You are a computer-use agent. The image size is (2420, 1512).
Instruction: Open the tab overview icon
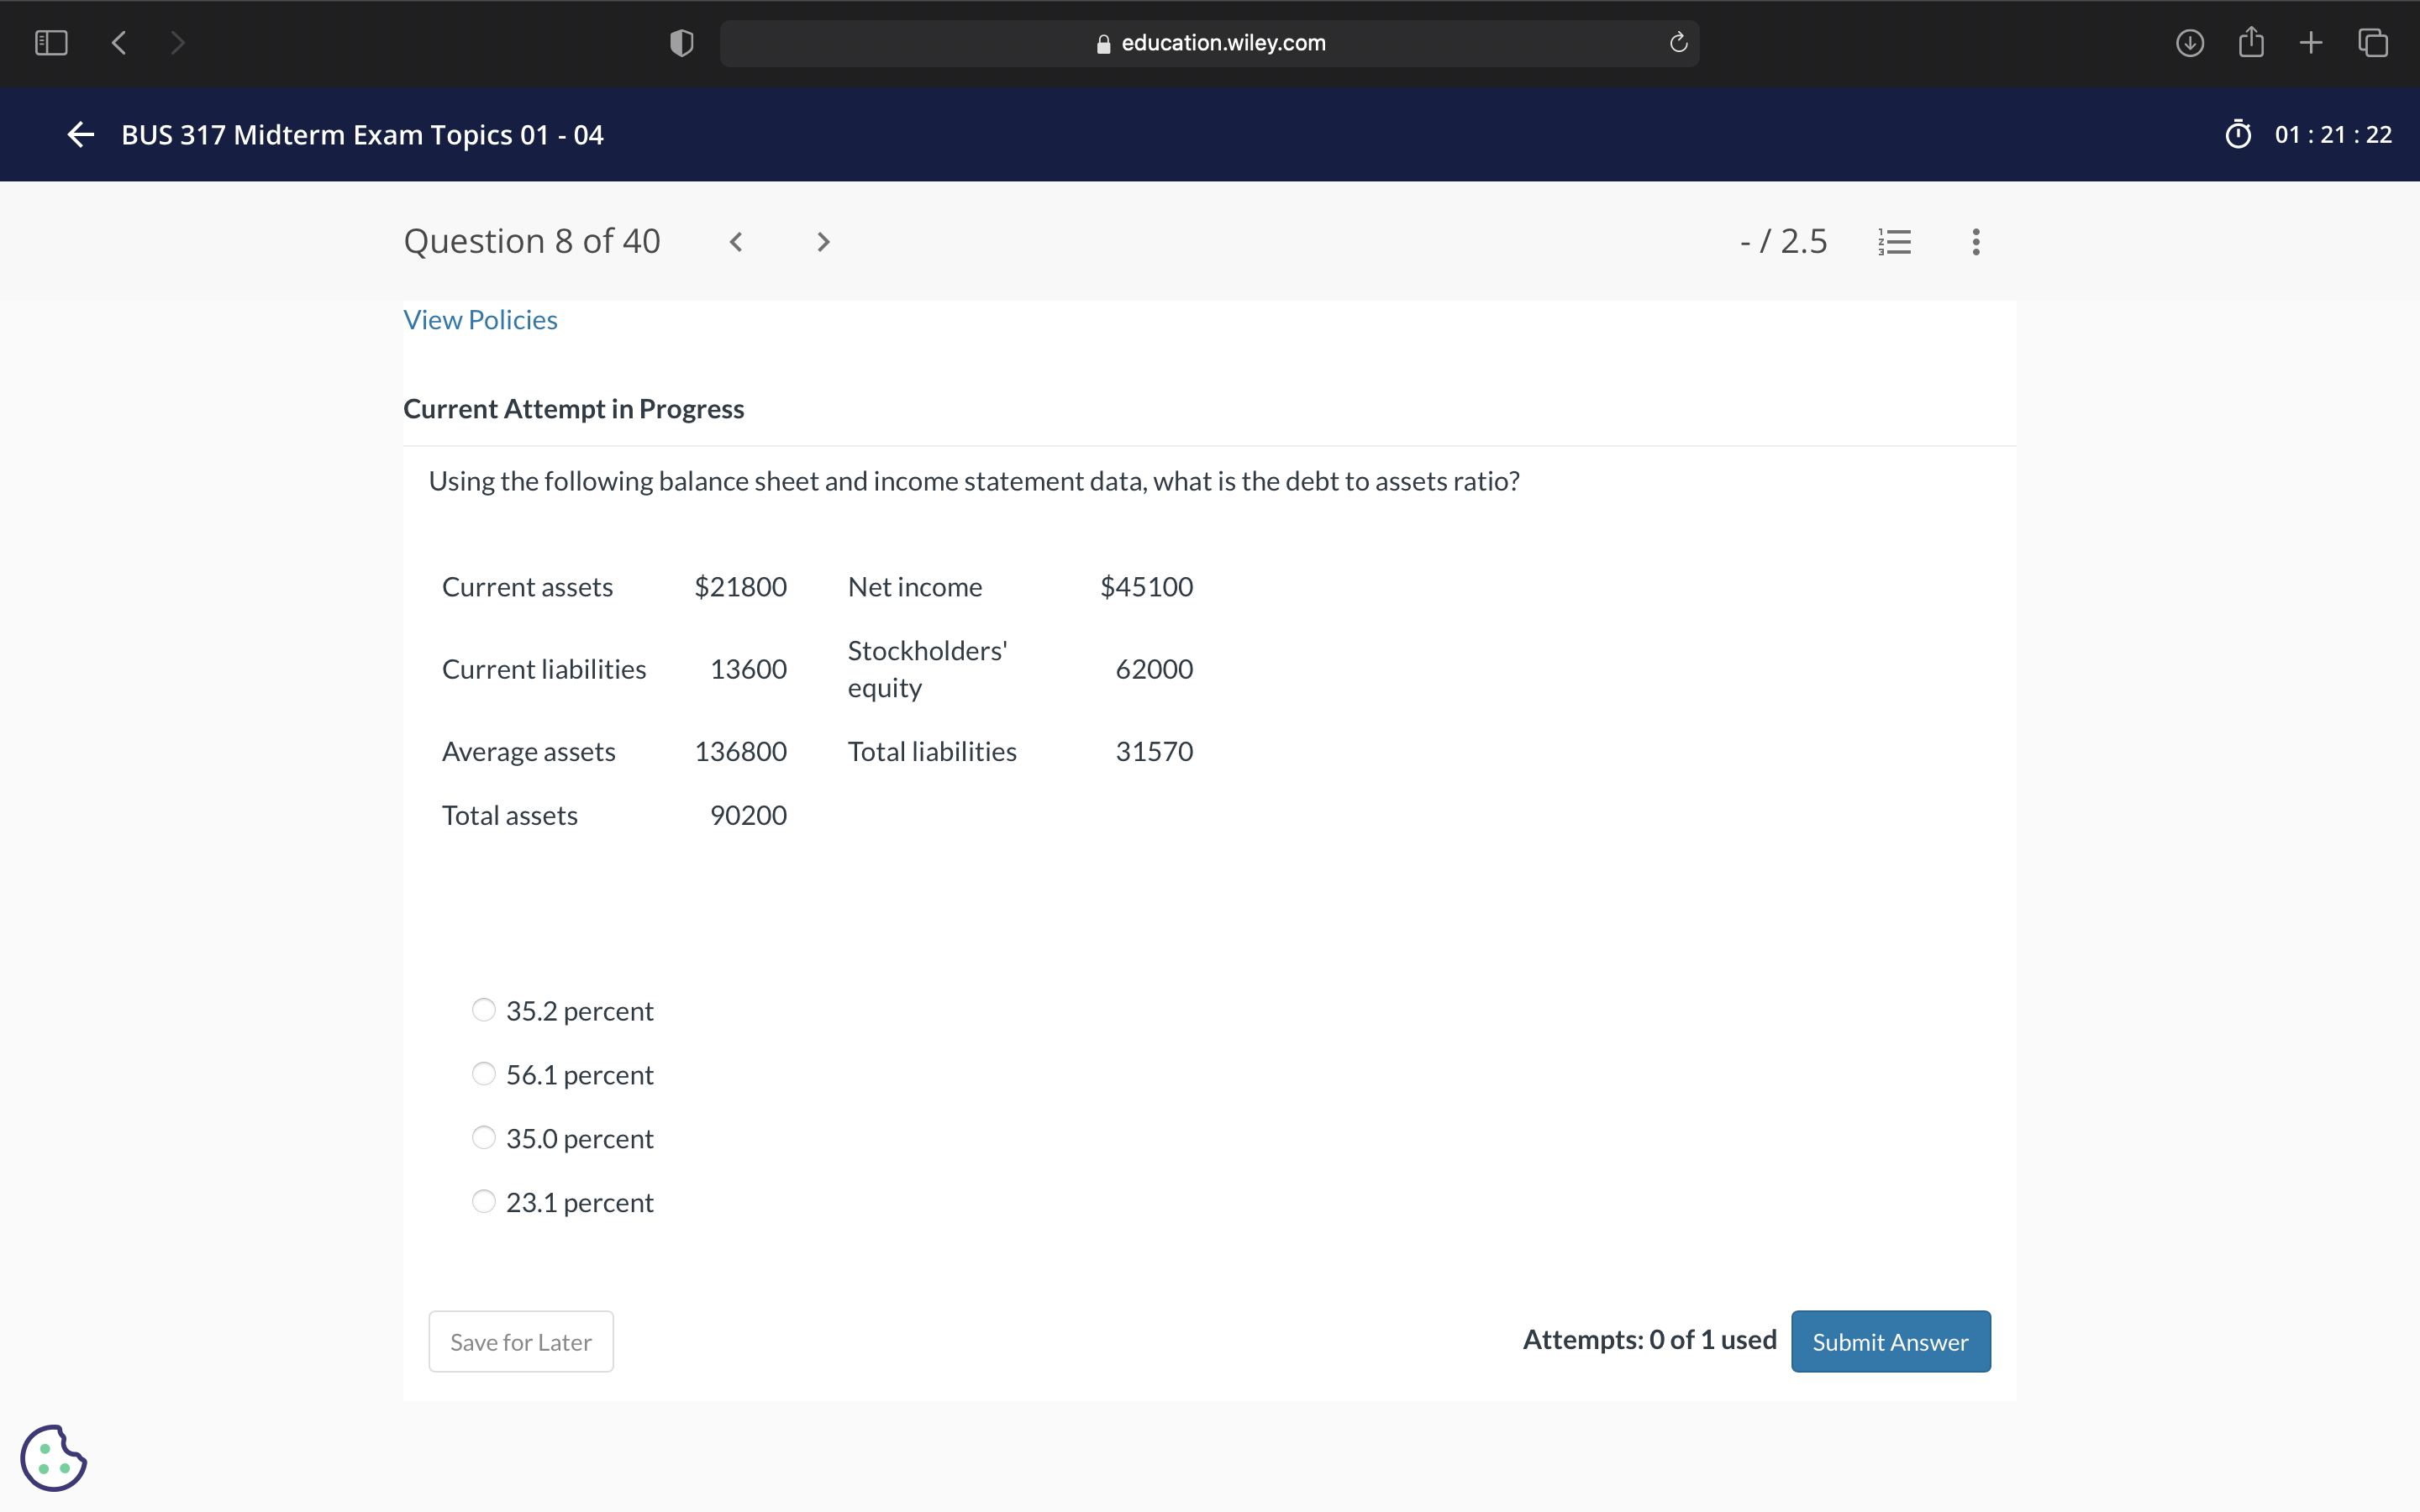coord(2373,42)
